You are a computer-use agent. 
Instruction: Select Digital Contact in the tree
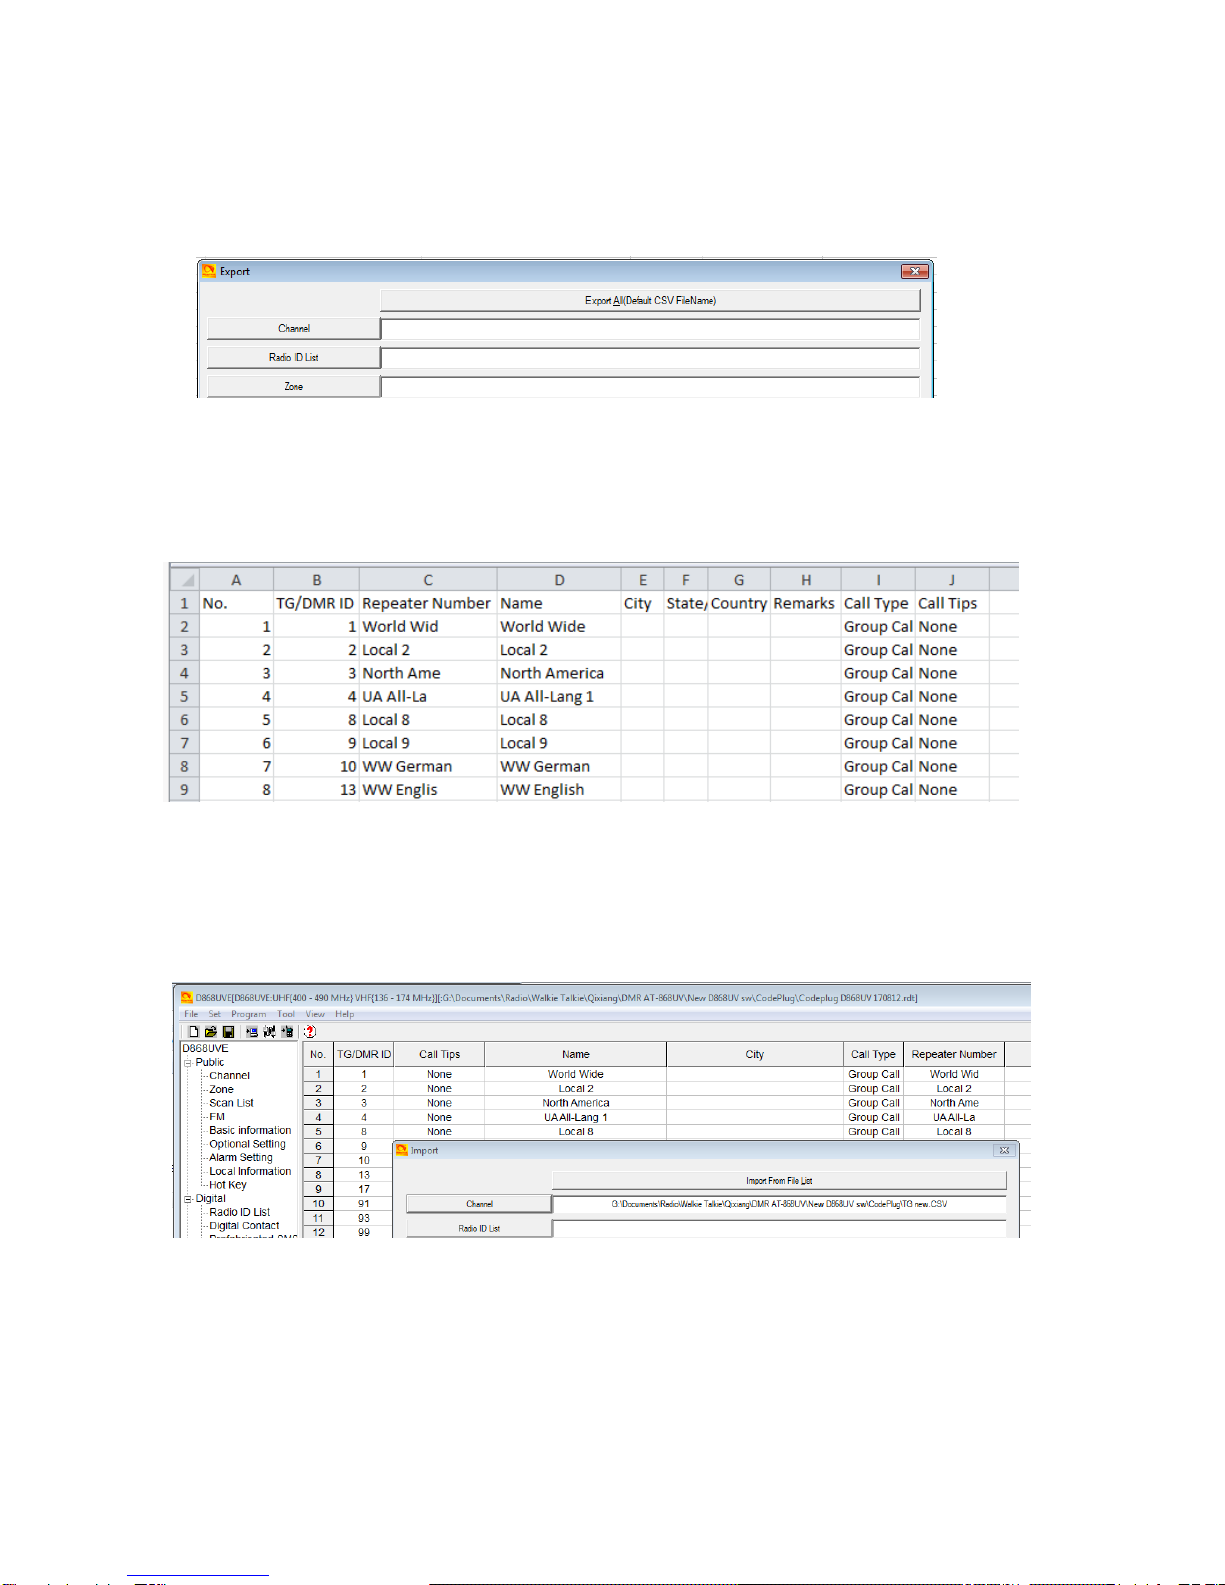[244, 1226]
